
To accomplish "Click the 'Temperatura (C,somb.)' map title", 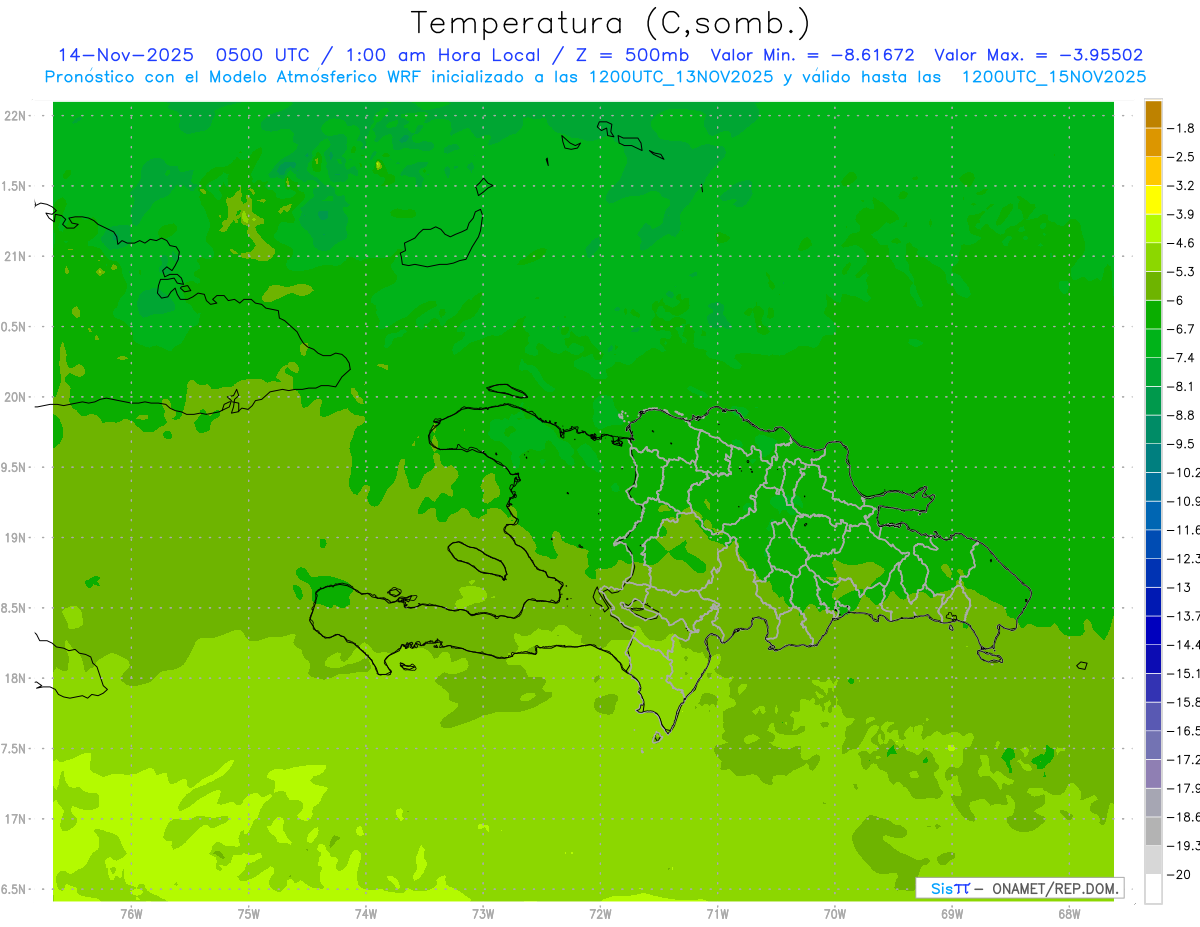I will (x=611, y=23).
